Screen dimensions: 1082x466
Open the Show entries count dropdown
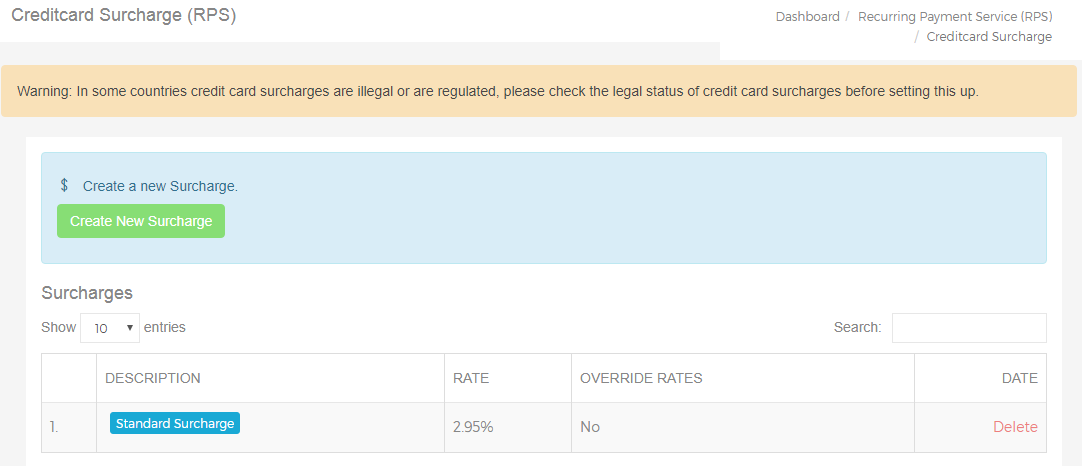pos(110,328)
